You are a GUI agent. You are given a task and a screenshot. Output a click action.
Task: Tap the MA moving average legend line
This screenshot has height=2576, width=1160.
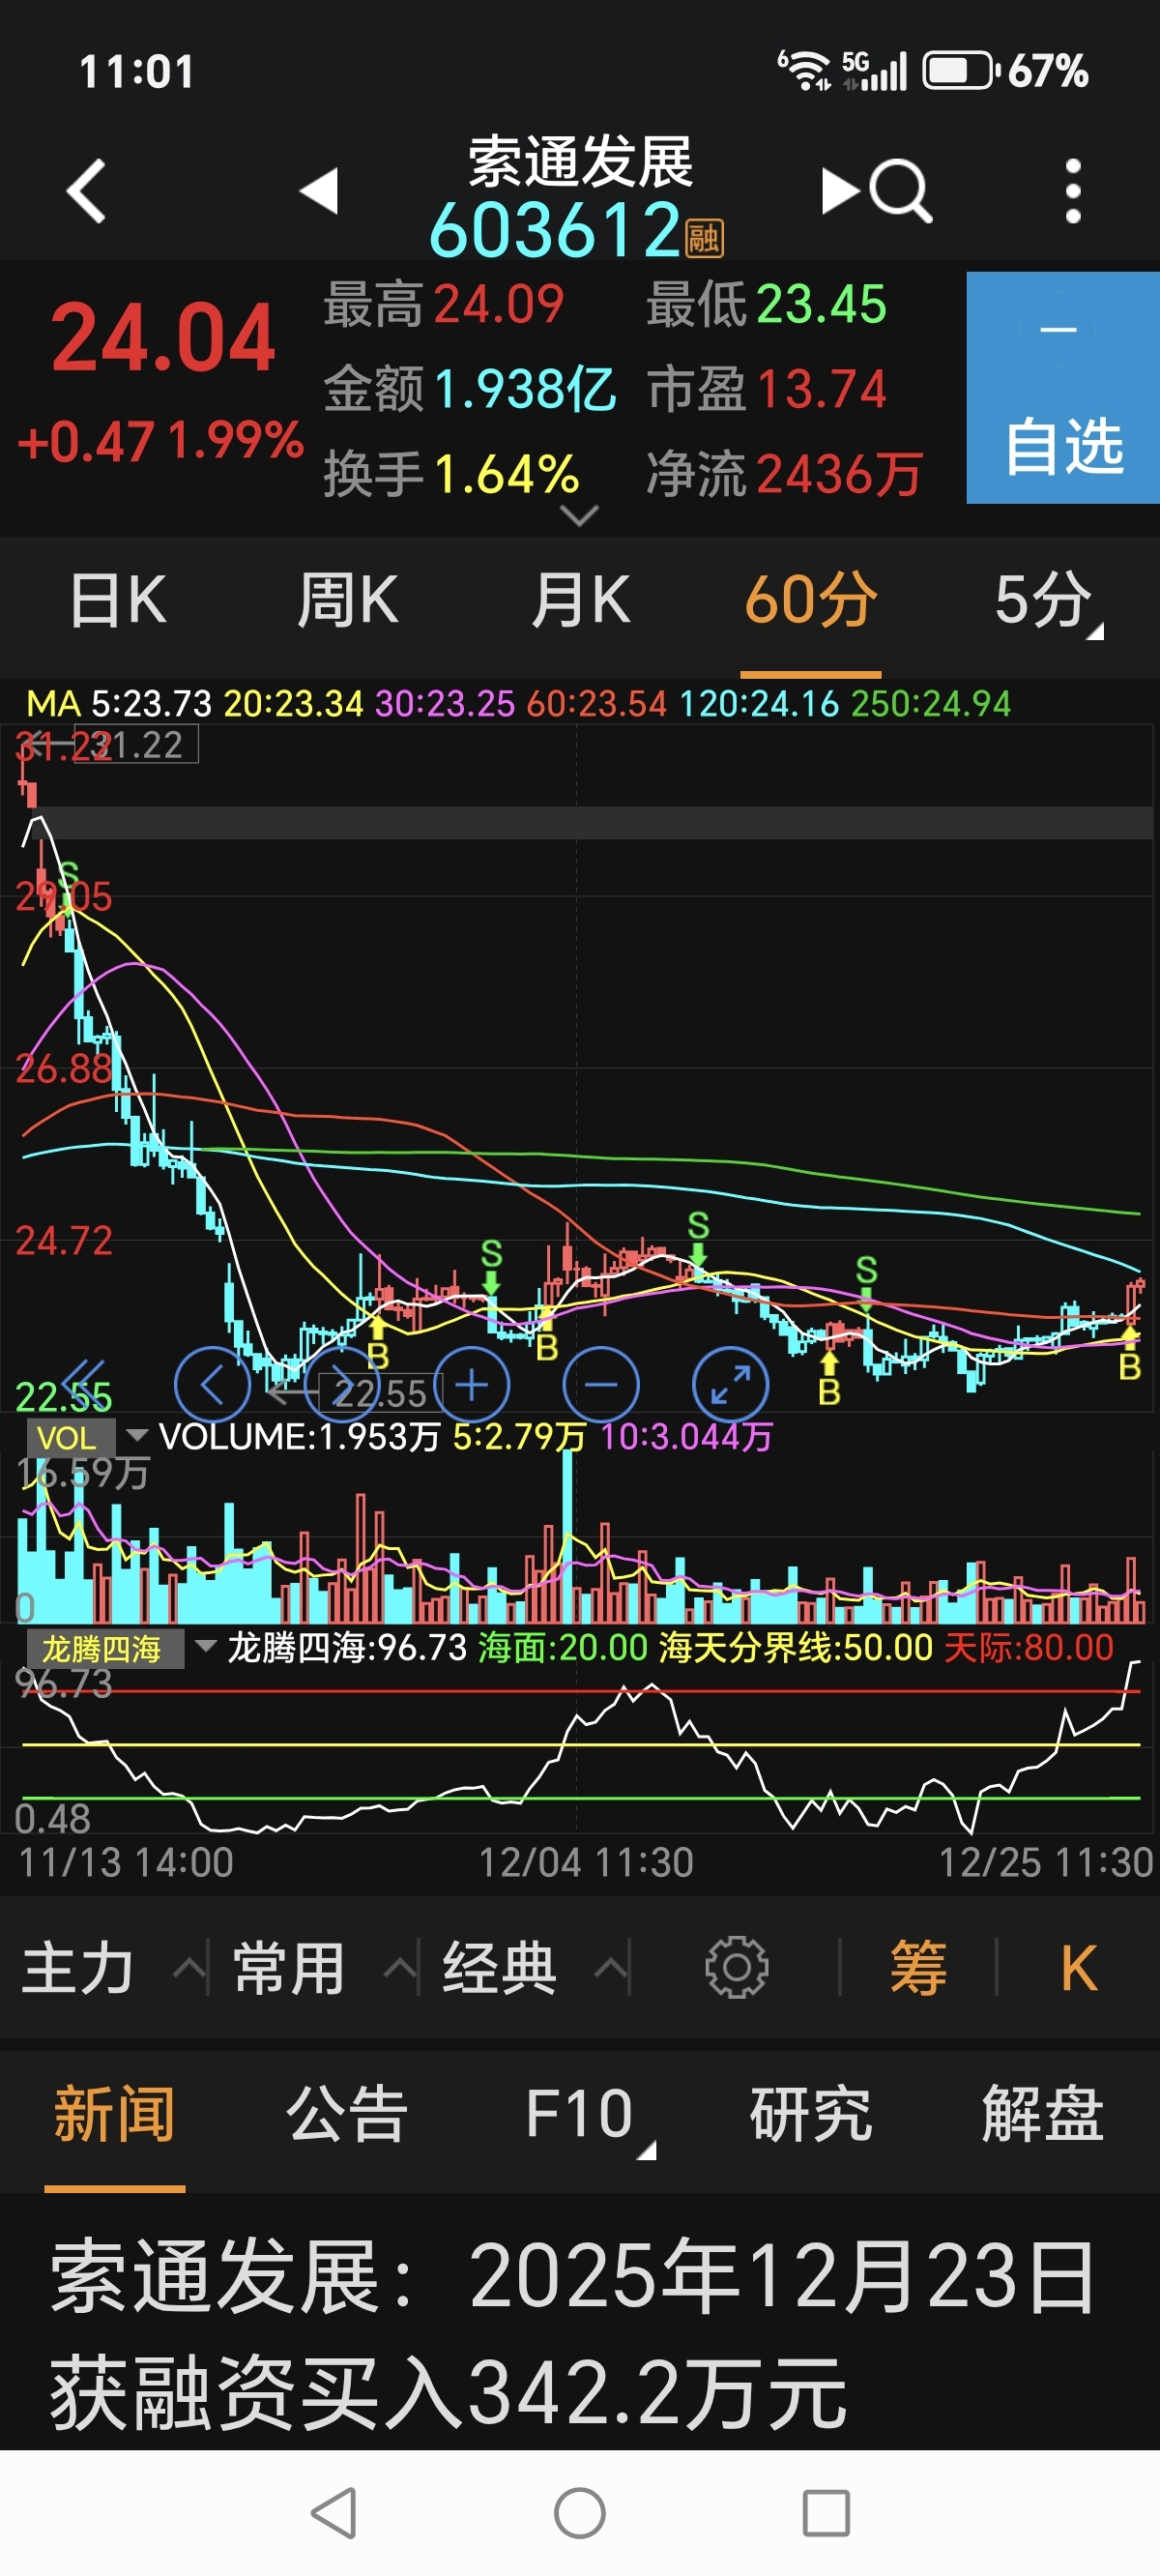518,703
